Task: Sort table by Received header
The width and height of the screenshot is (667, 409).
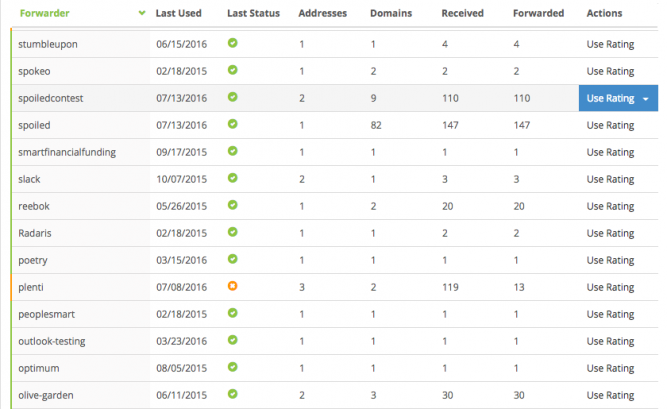Action: pos(462,13)
